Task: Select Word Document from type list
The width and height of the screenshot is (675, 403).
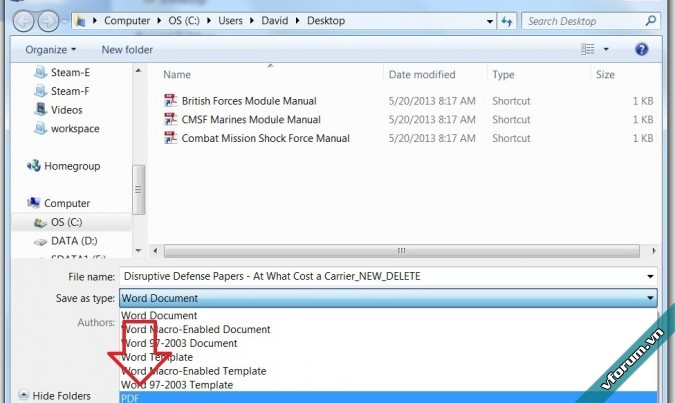Action: pyautogui.click(x=388, y=316)
